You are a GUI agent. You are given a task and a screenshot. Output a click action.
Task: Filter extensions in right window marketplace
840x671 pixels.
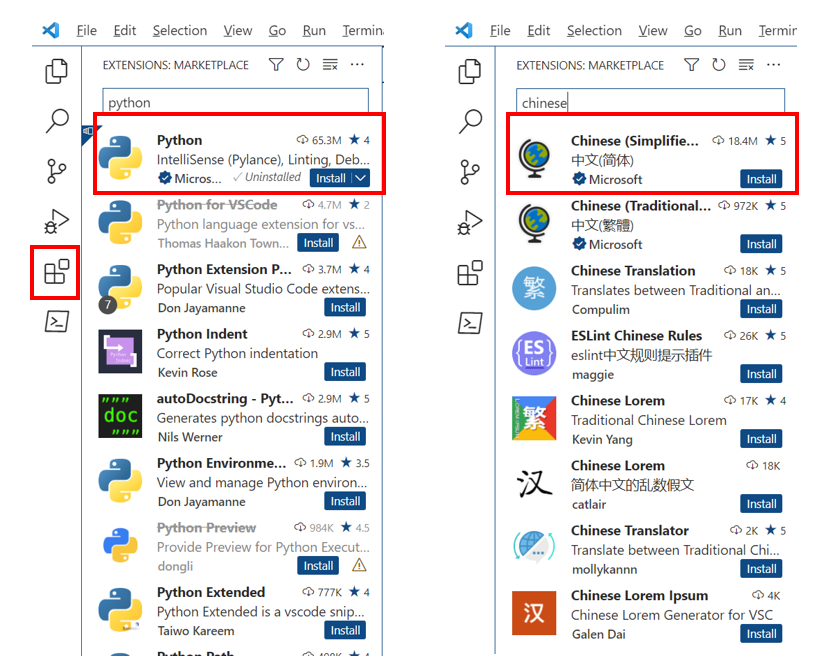[x=692, y=65]
